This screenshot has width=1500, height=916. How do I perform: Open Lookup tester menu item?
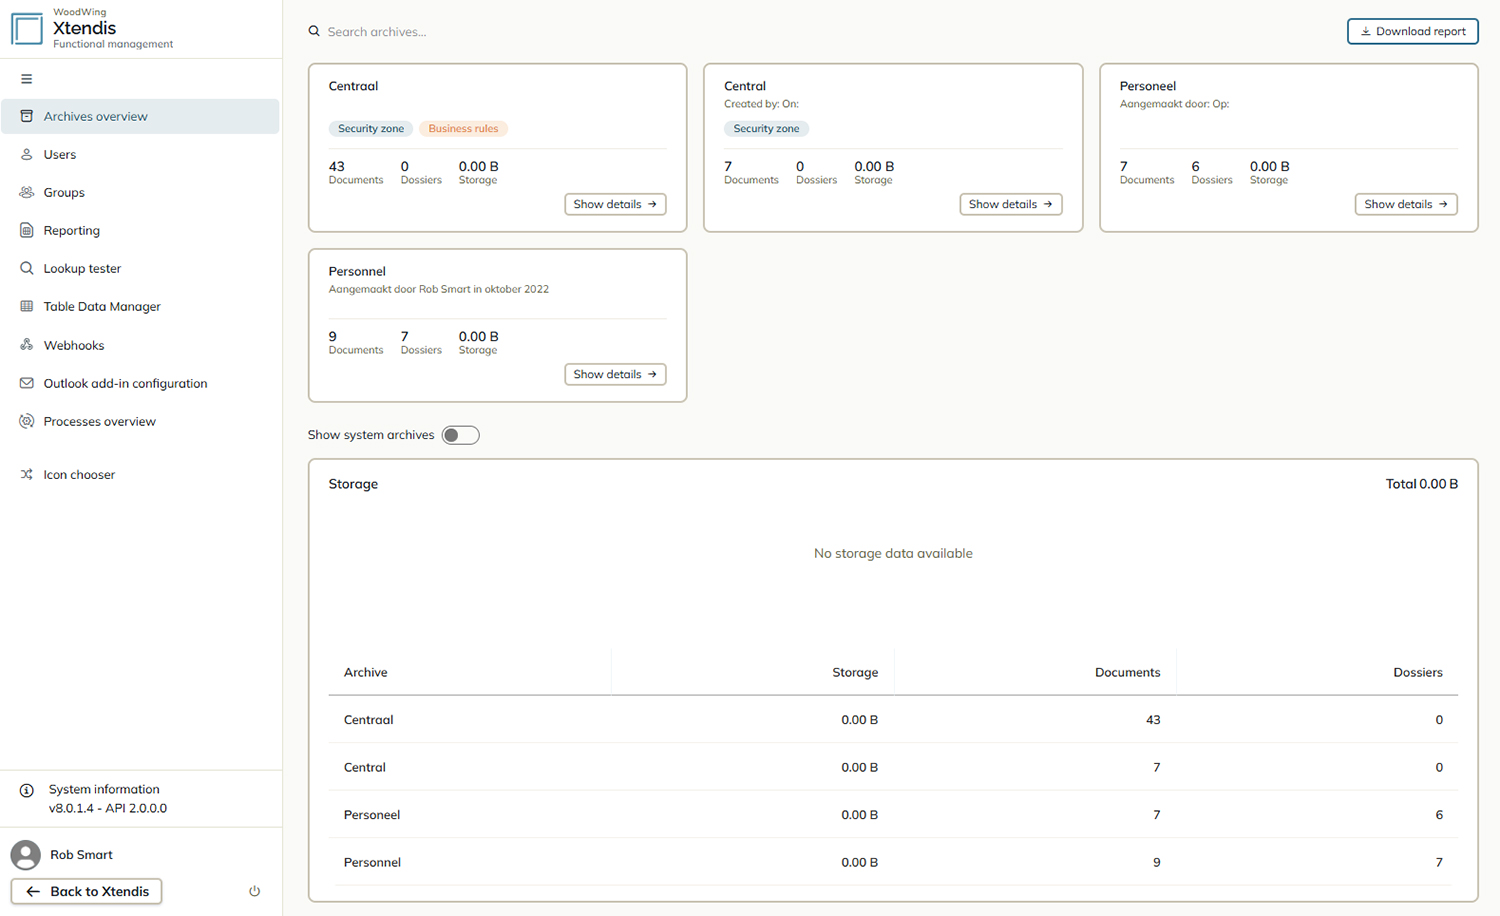pos(140,268)
